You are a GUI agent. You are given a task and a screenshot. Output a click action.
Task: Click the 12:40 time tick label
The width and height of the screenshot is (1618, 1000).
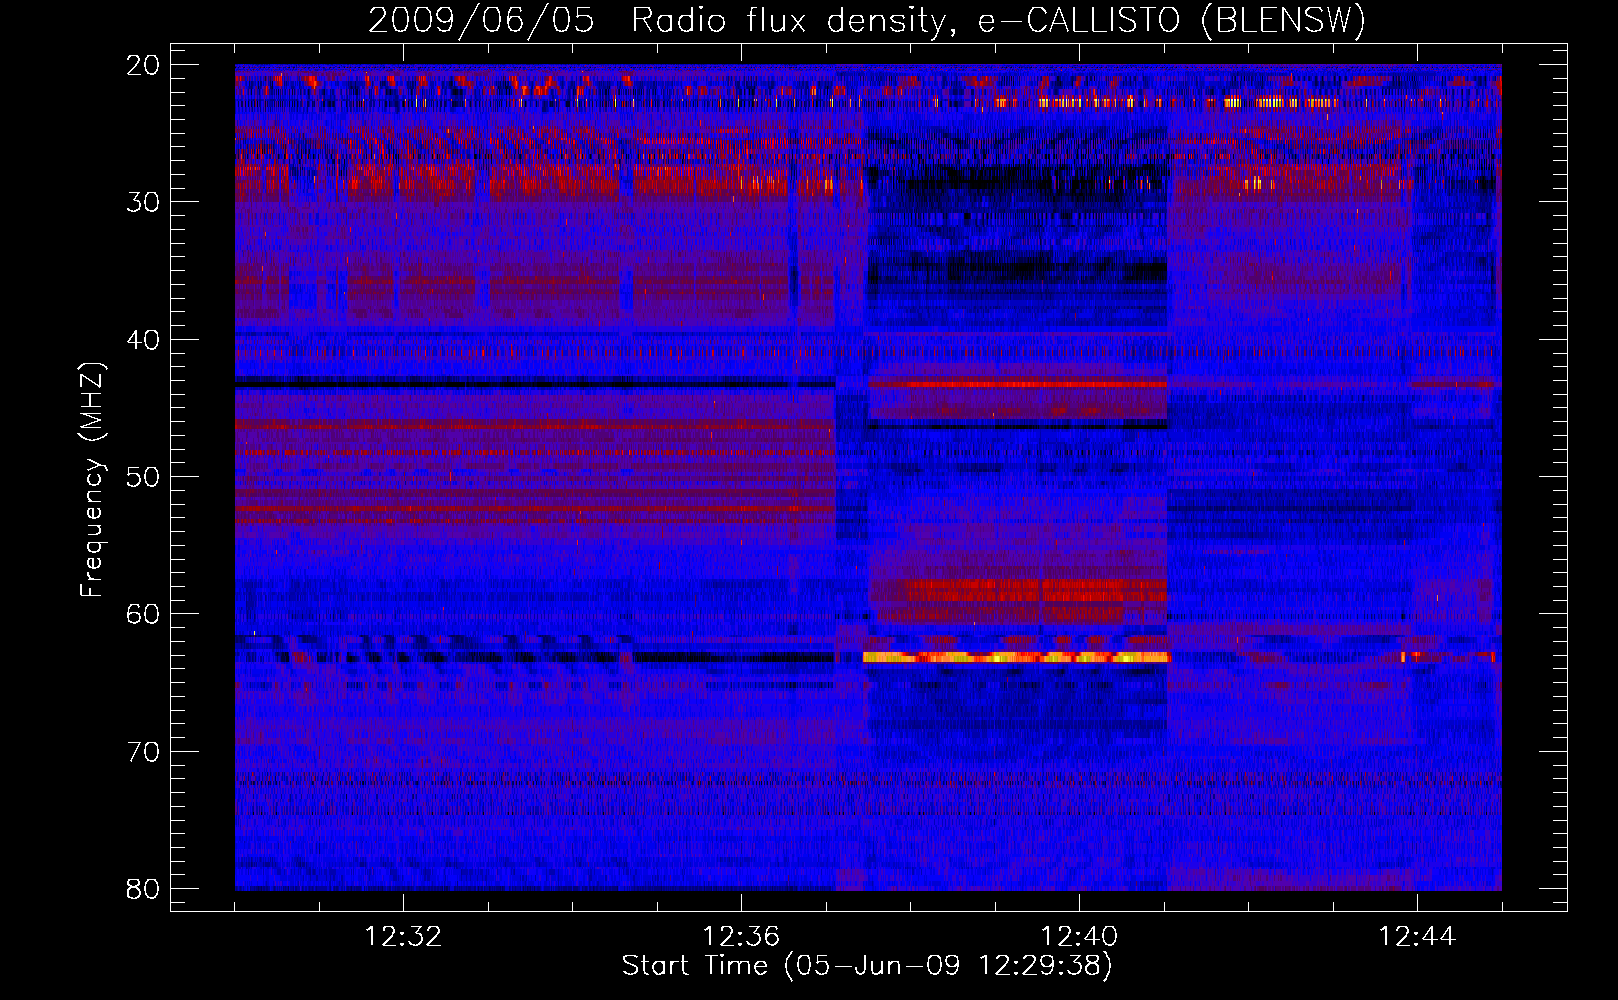point(1079,937)
